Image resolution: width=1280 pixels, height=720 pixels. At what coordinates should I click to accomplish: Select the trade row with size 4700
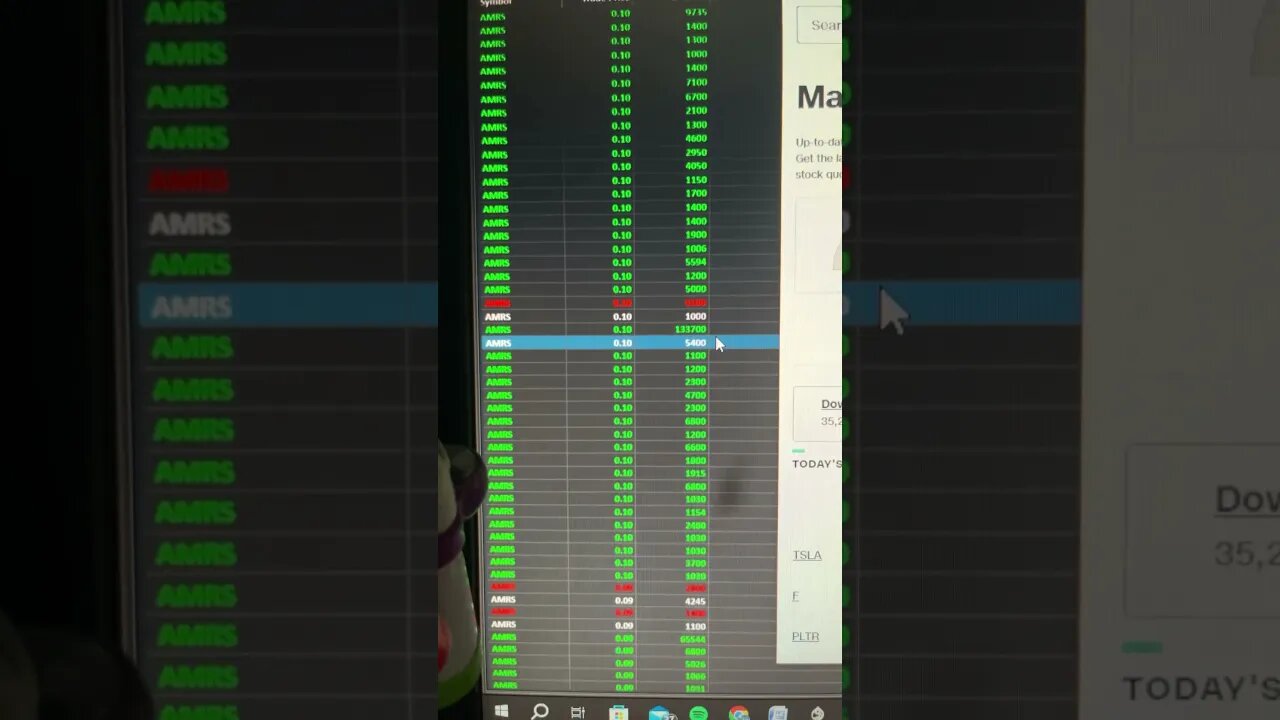pos(630,395)
